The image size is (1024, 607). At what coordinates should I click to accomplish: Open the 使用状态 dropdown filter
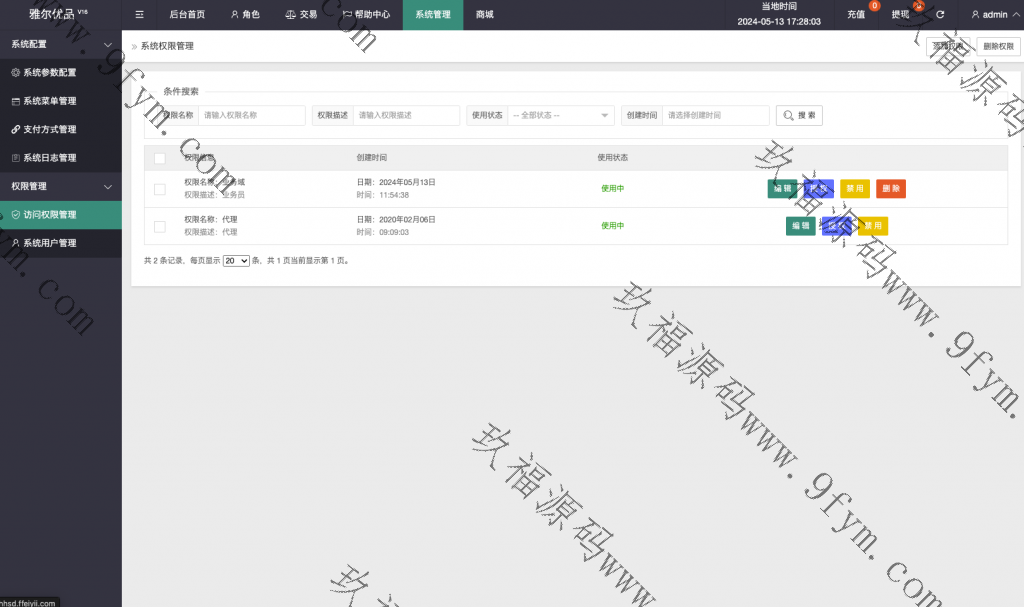click(x=560, y=116)
